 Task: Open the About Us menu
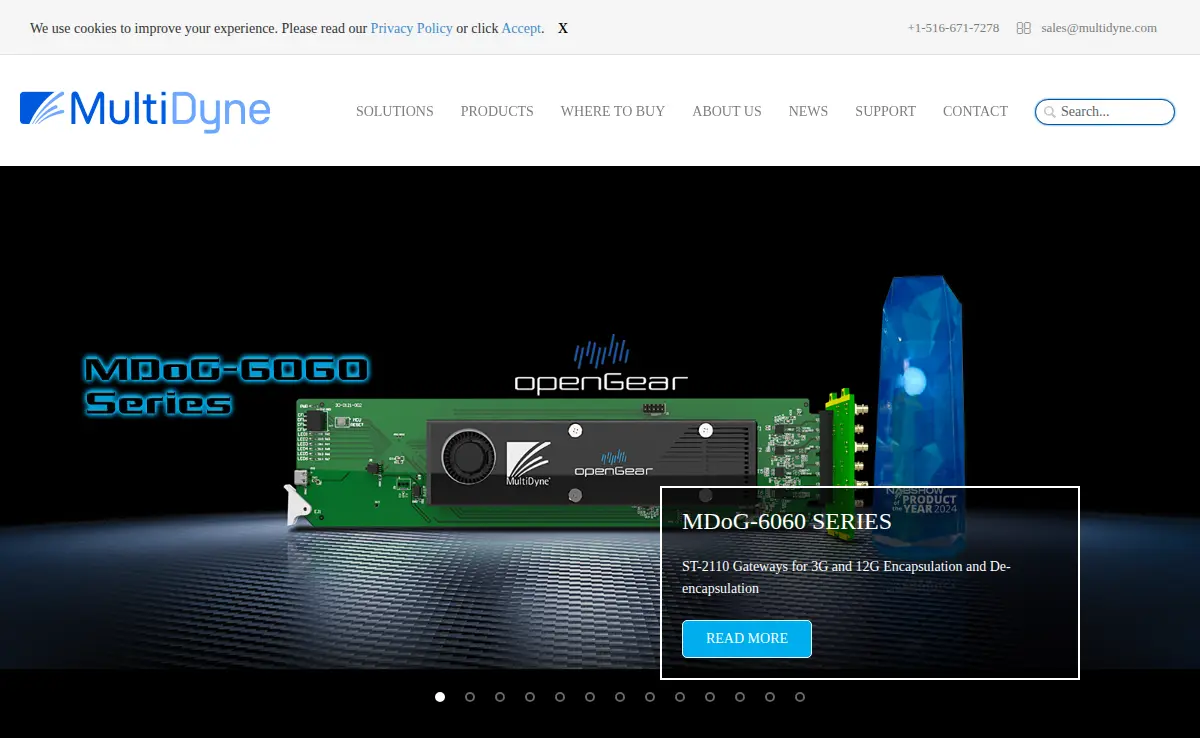coord(727,111)
